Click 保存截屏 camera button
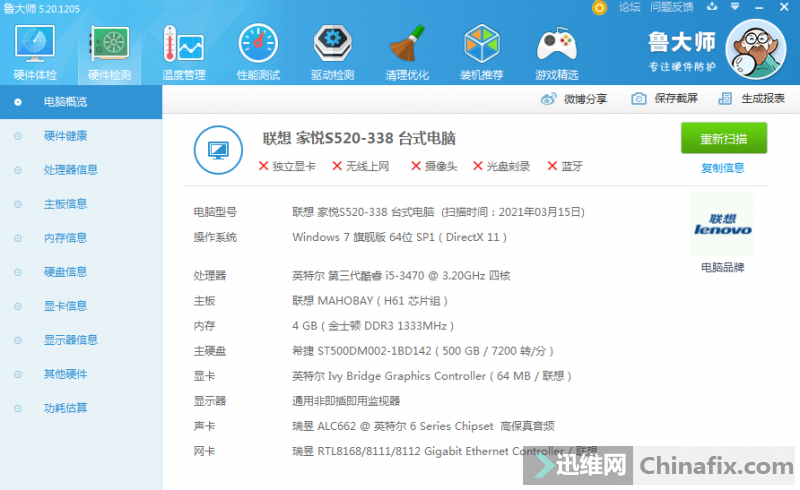800x490 pixels. 664,98
